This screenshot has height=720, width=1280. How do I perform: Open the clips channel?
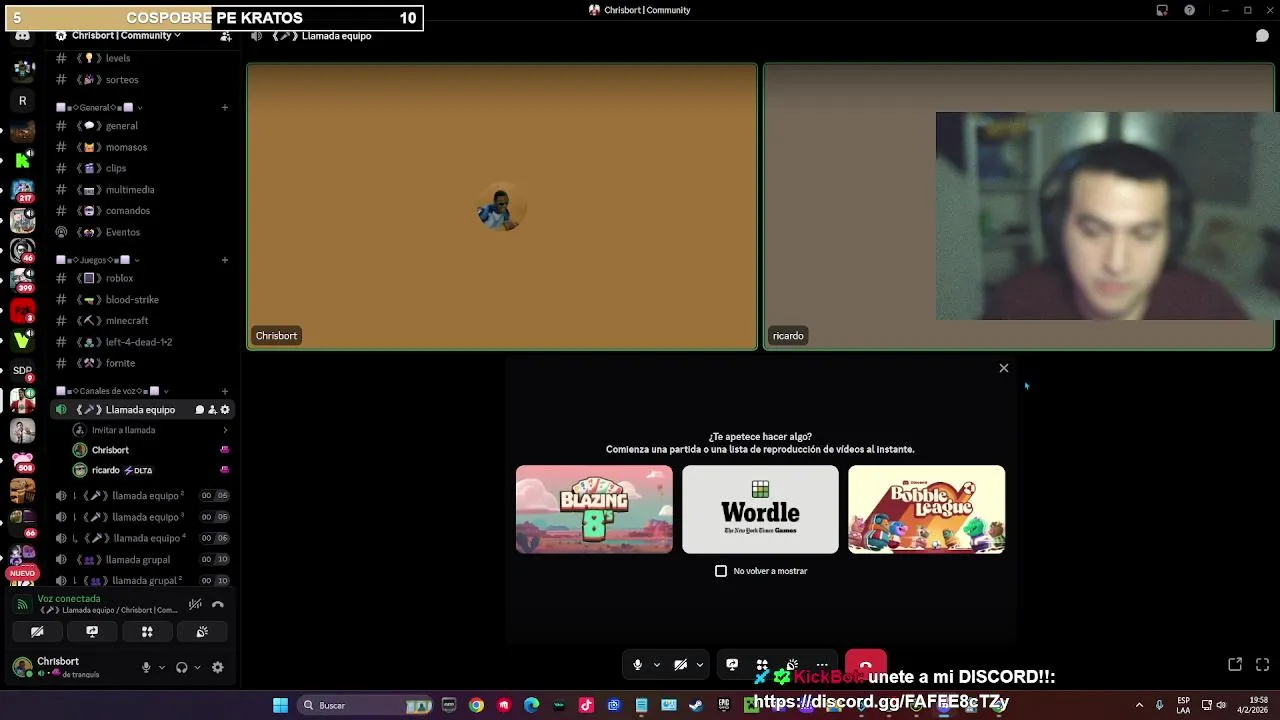click(142, 168)
